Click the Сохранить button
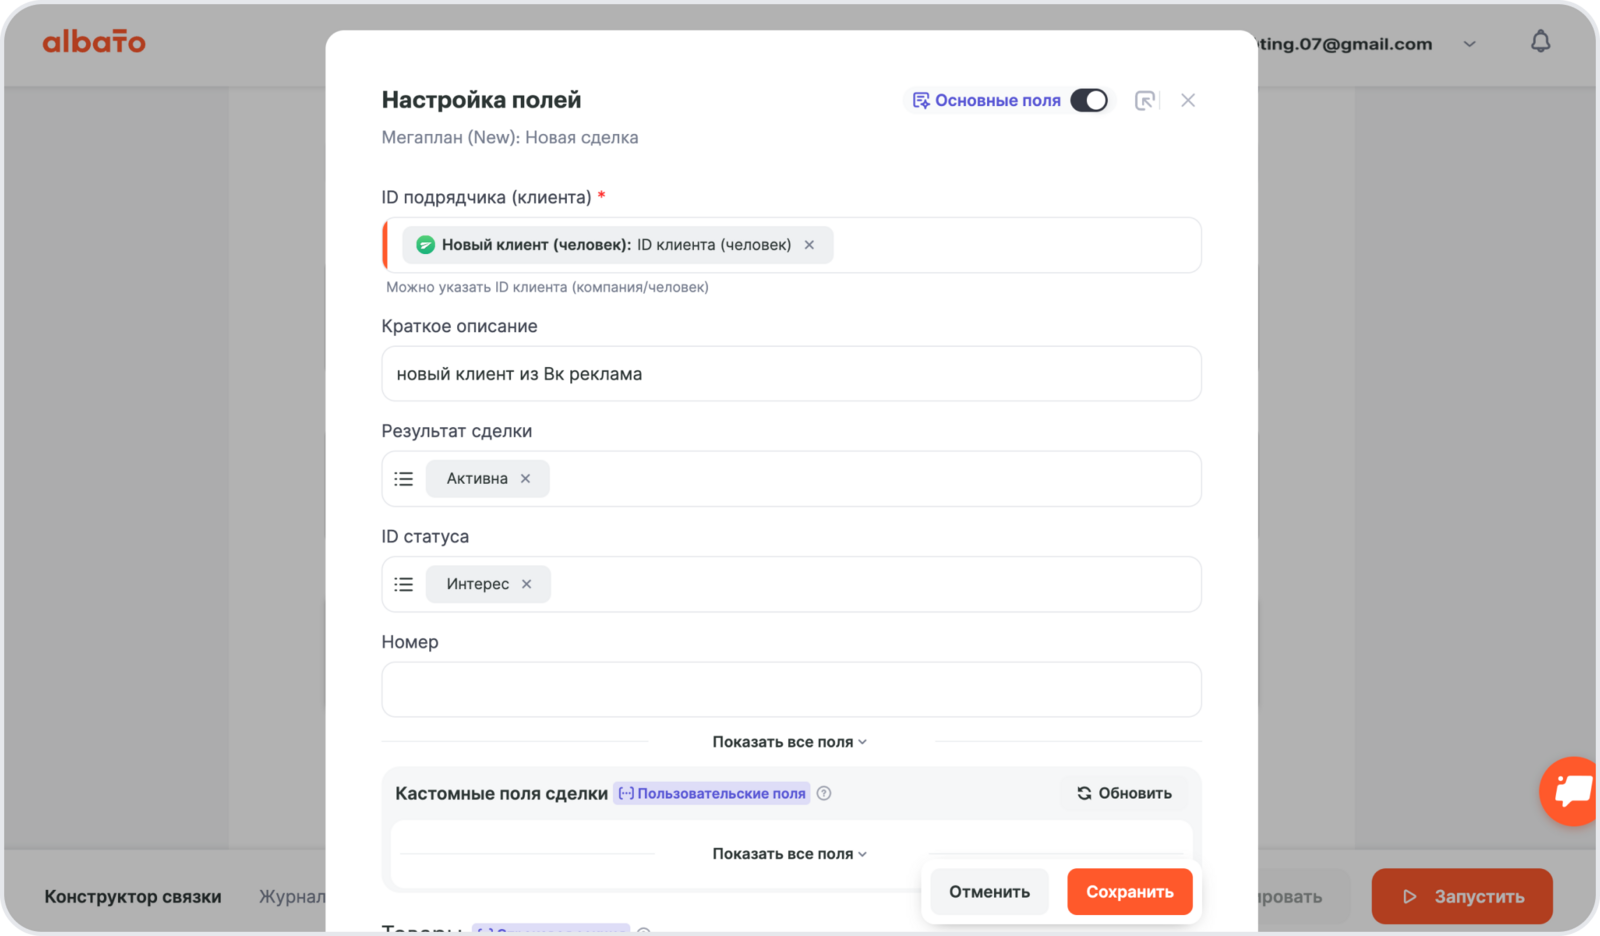Screen dimensions: 1600x936 [1129, 891]
